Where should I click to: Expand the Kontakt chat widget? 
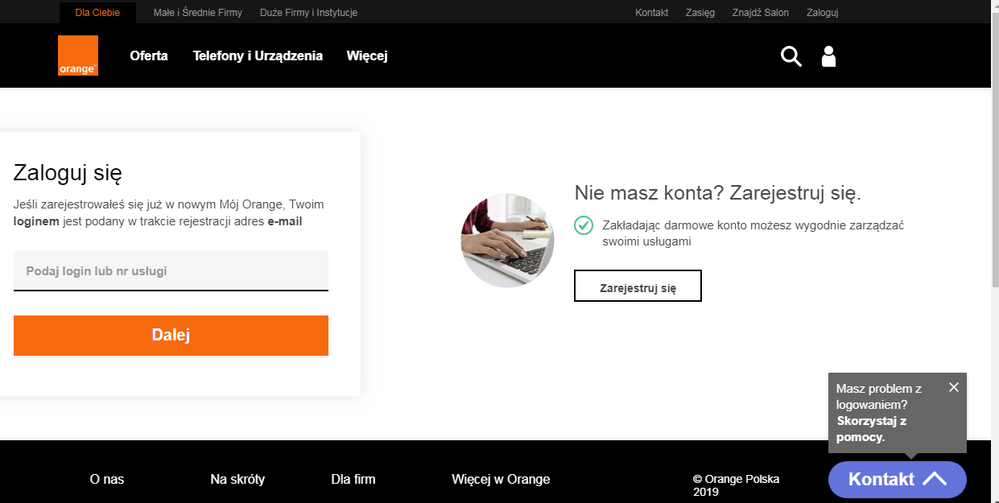coord(897,479)
